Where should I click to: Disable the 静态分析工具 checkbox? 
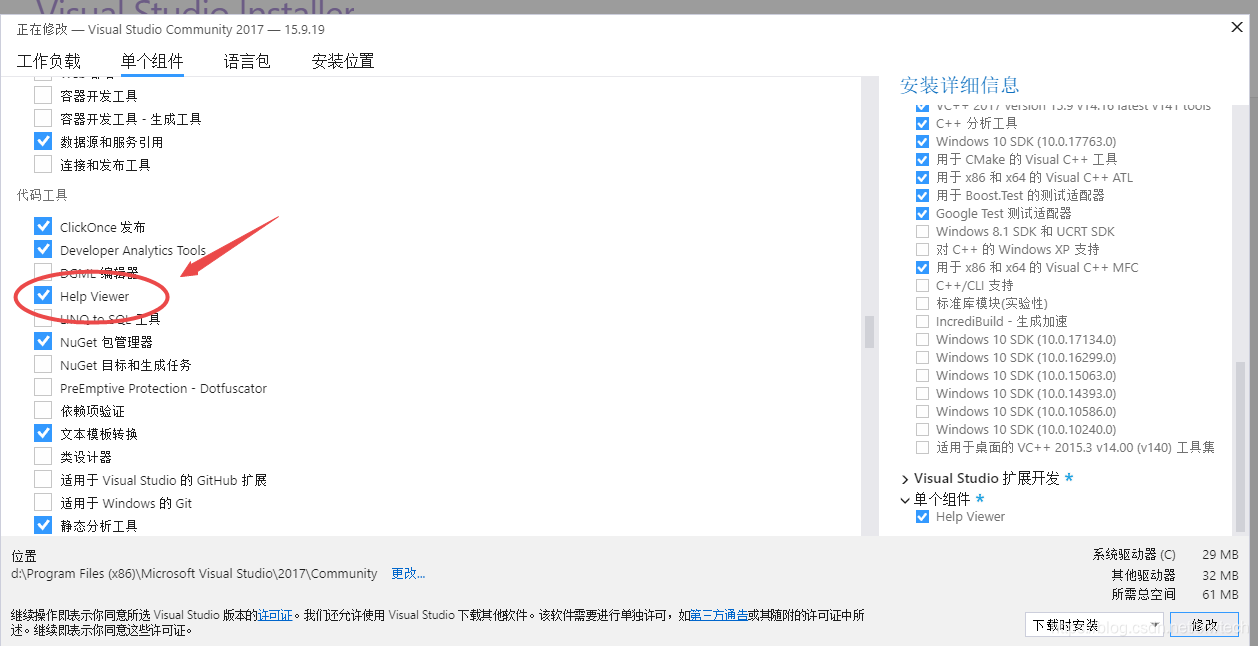tap(43, 525)
